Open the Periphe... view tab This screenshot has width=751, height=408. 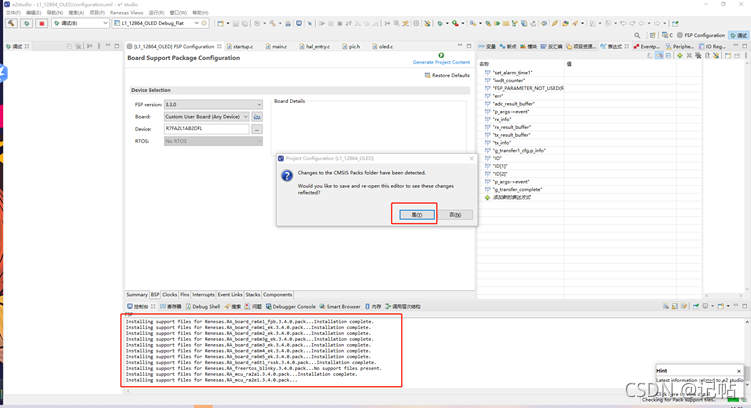pyautogui.click(x=680, y=46)
